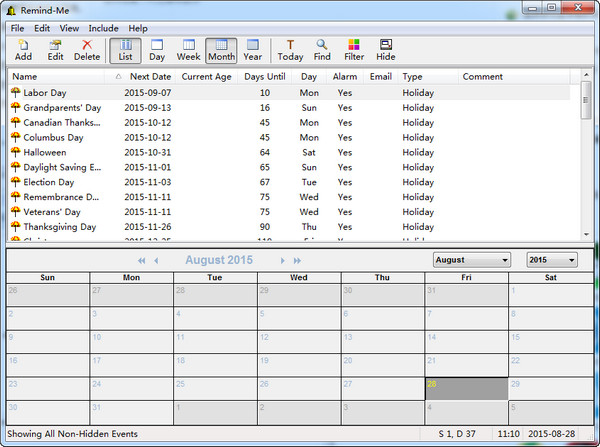The width and height of the screenshot is (600, 447).
Task: Open the Help menu
Action: click(138, 28)
